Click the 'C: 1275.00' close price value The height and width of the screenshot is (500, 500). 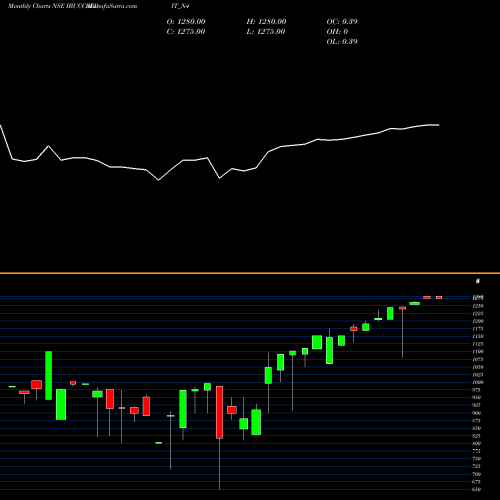coord(186,32)
